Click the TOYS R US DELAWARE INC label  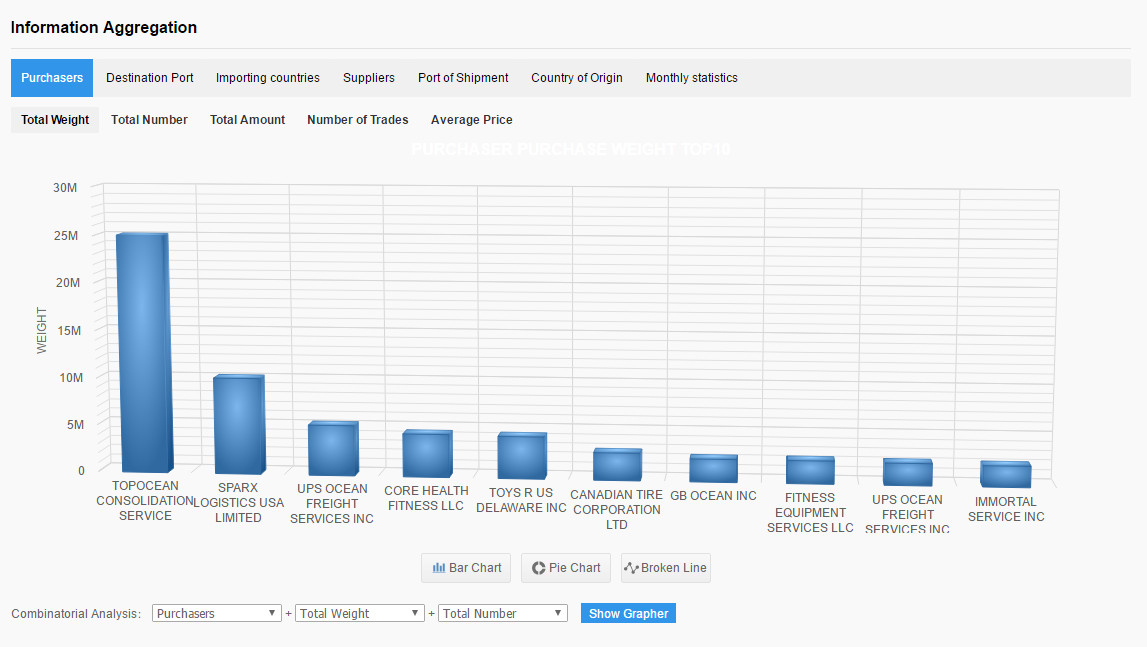pos(522,501)
